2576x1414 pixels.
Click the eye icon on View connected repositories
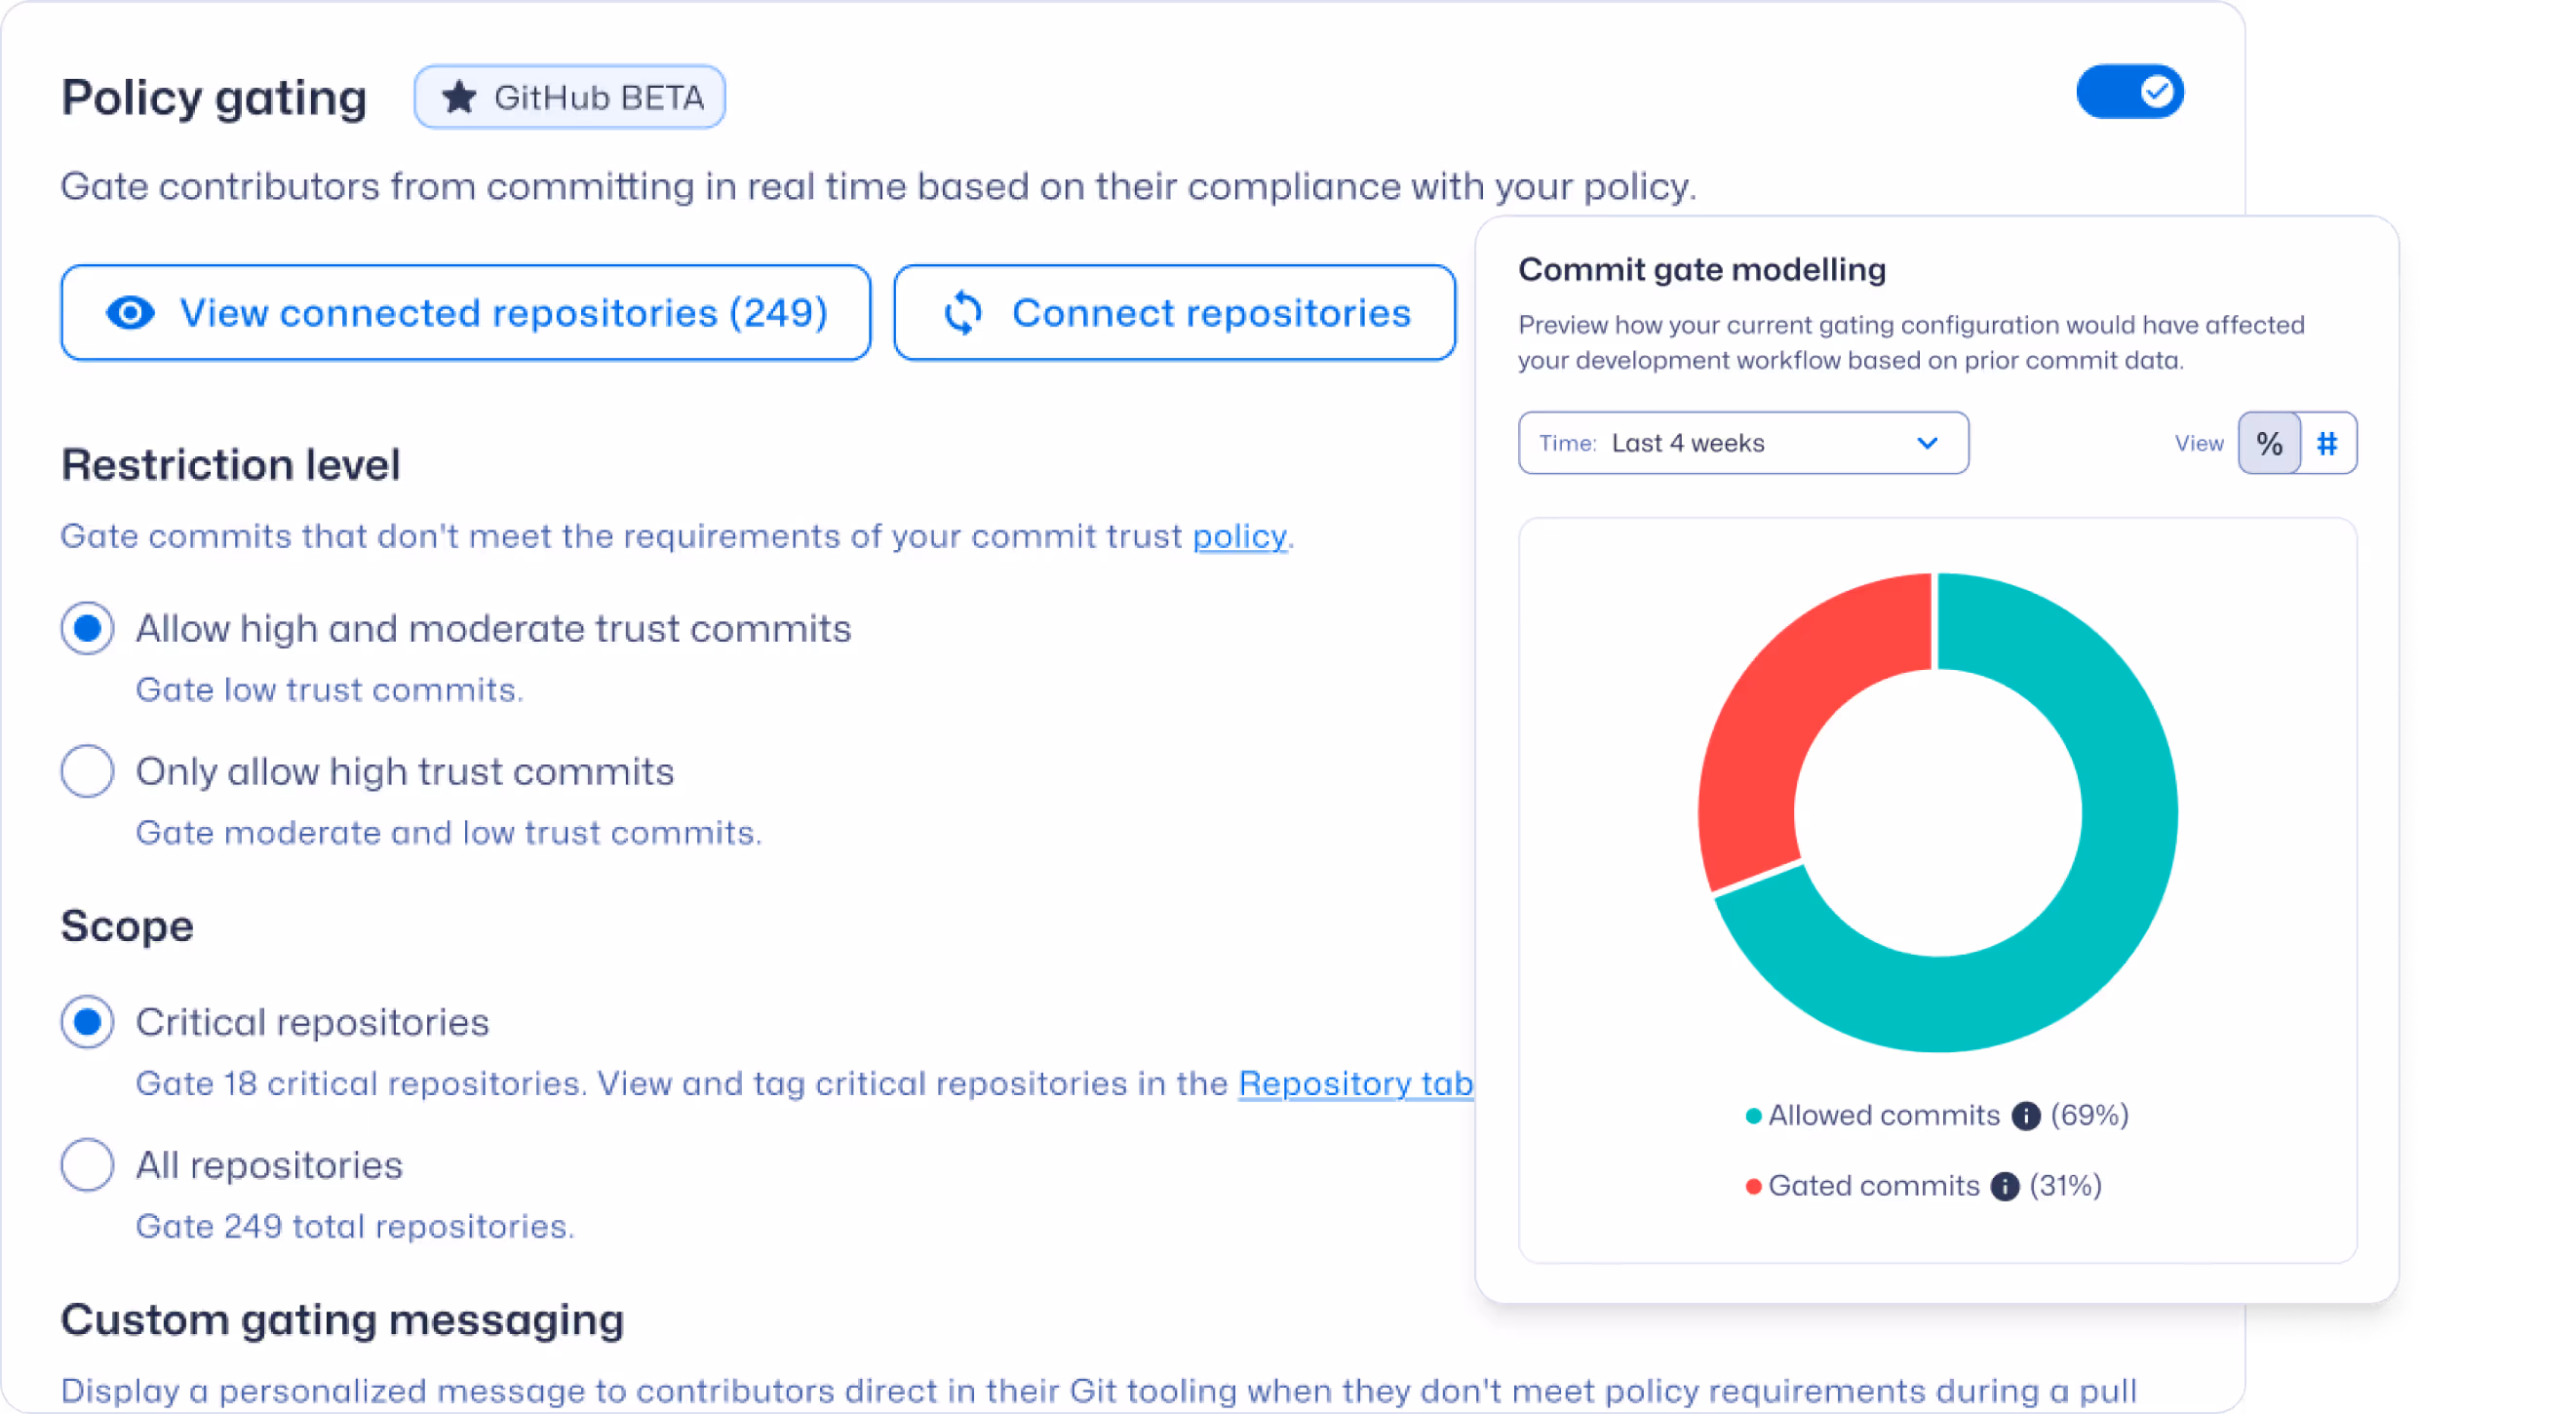[x=130, y=313]
